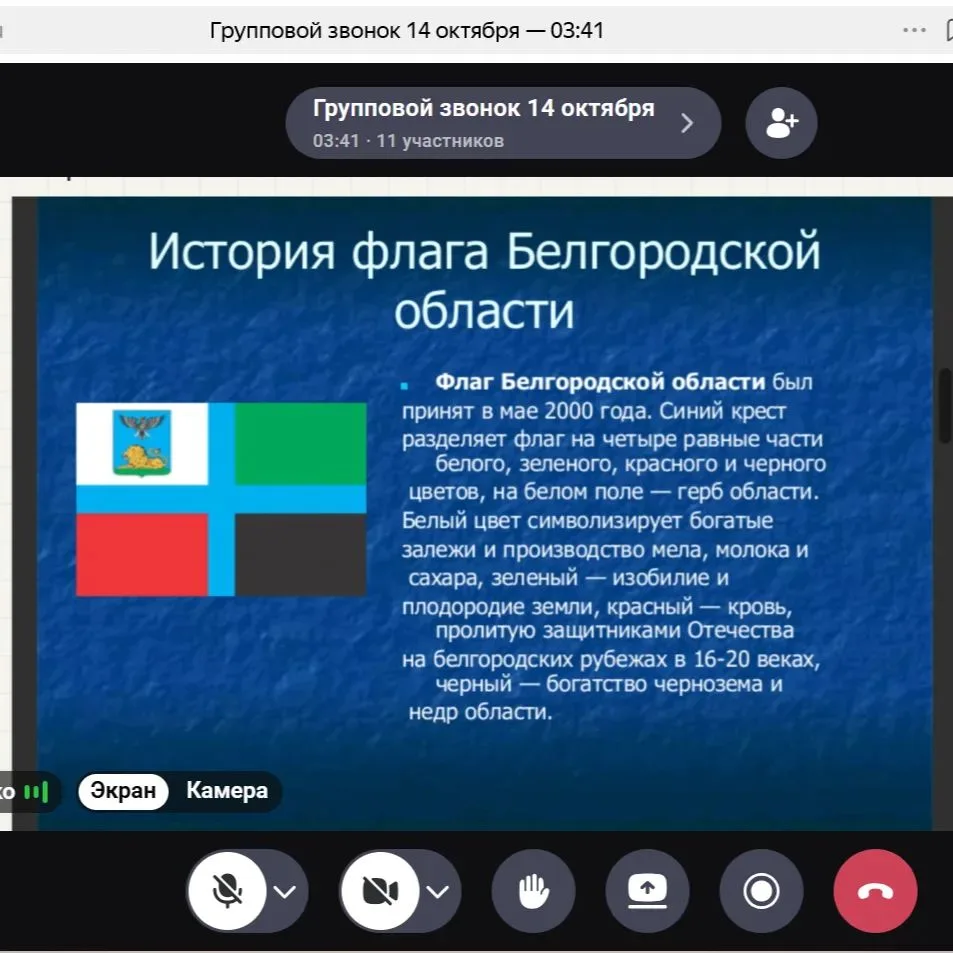Viewport: 953px width, 953px height.
Task: Click the Групповой звонок 14 октября call header
Action: click(503, 123)
